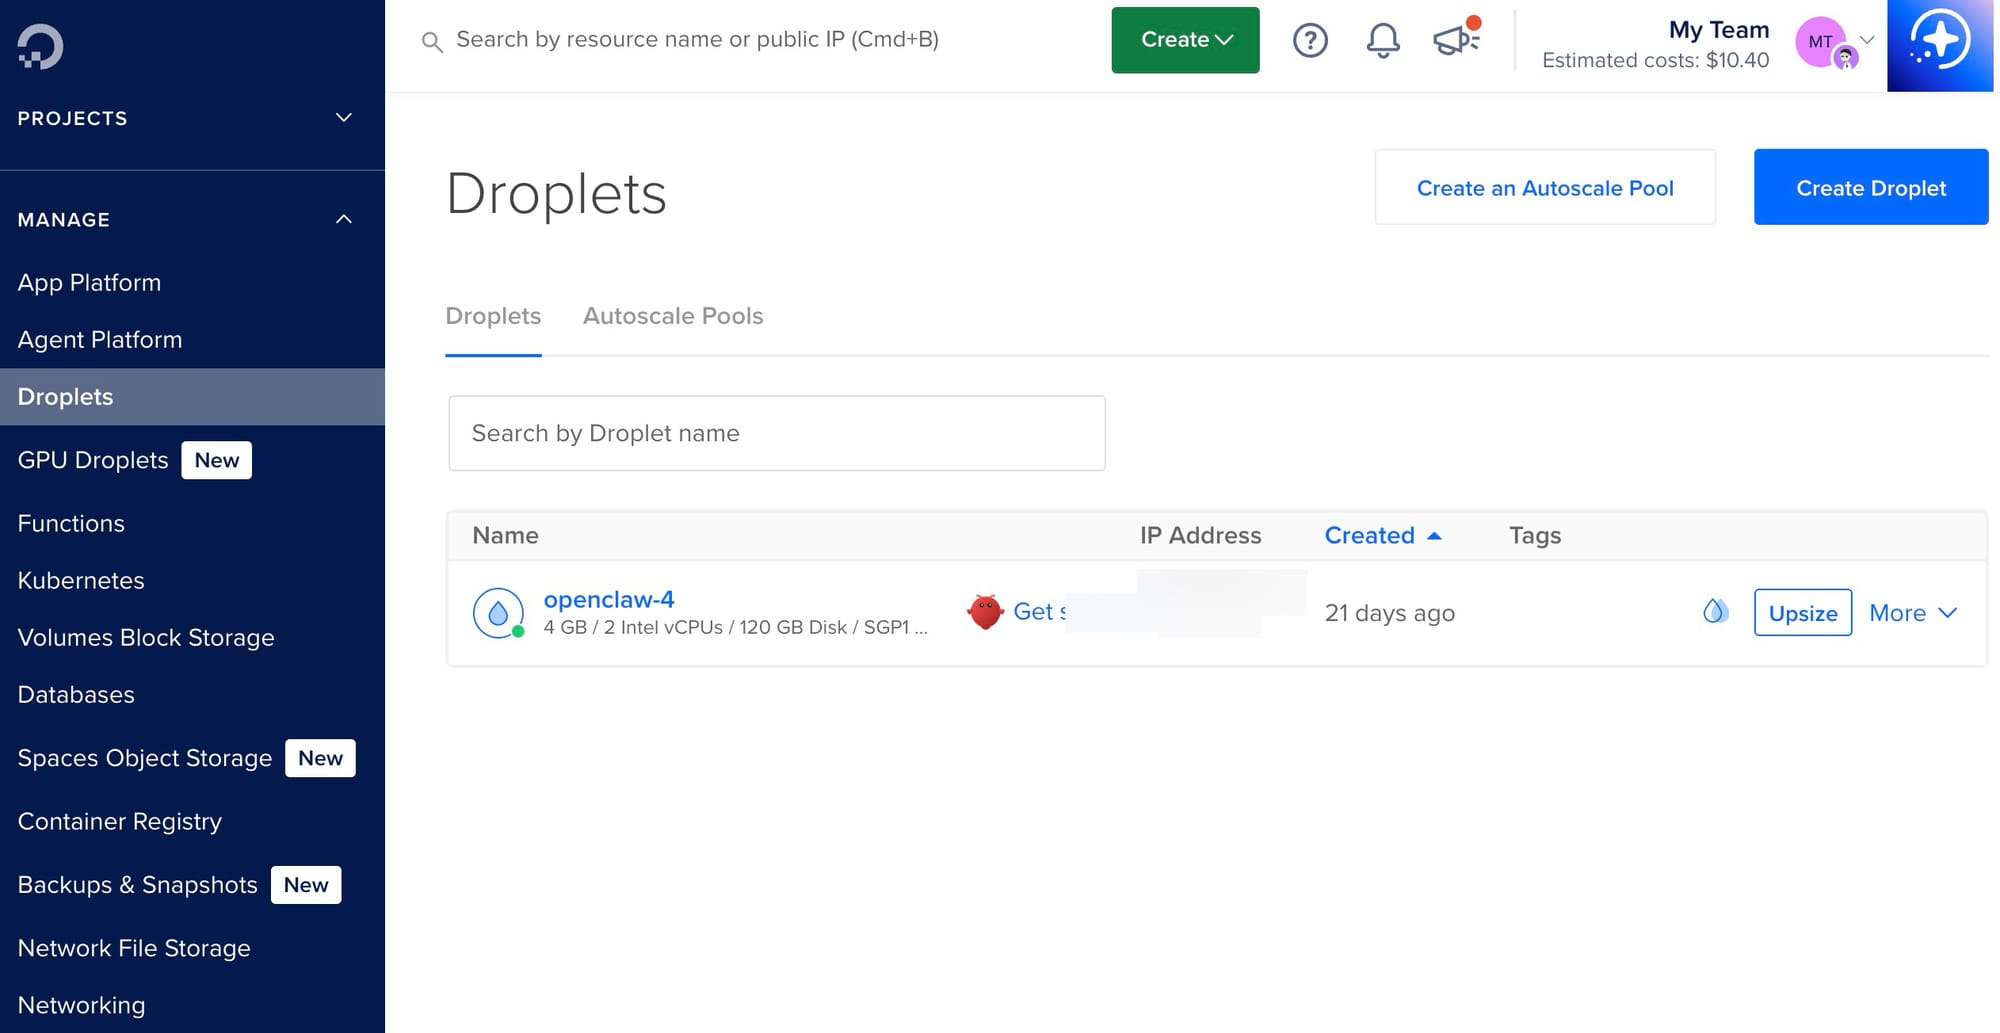This screenshot has width=2000, height=1033.
Task: Click the red mascot icon beside Get
Action: tap(985, 612)
